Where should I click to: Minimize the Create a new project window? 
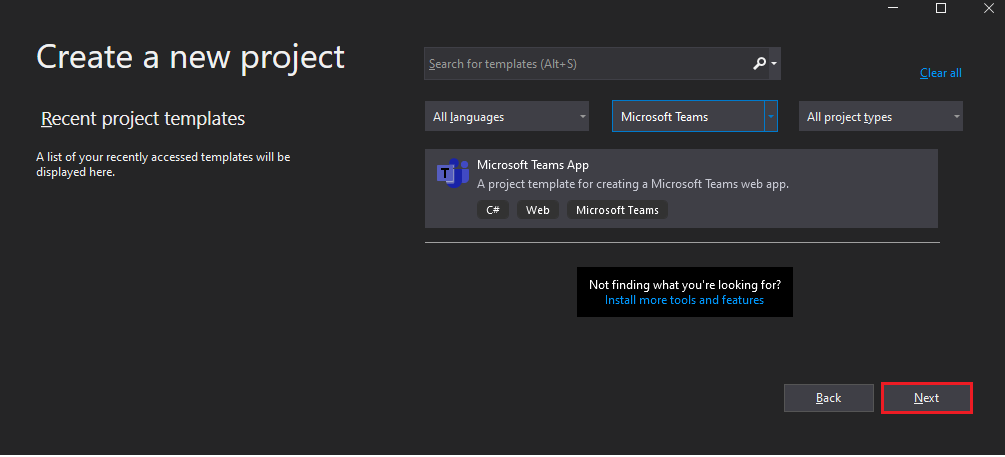click(892, 7)
